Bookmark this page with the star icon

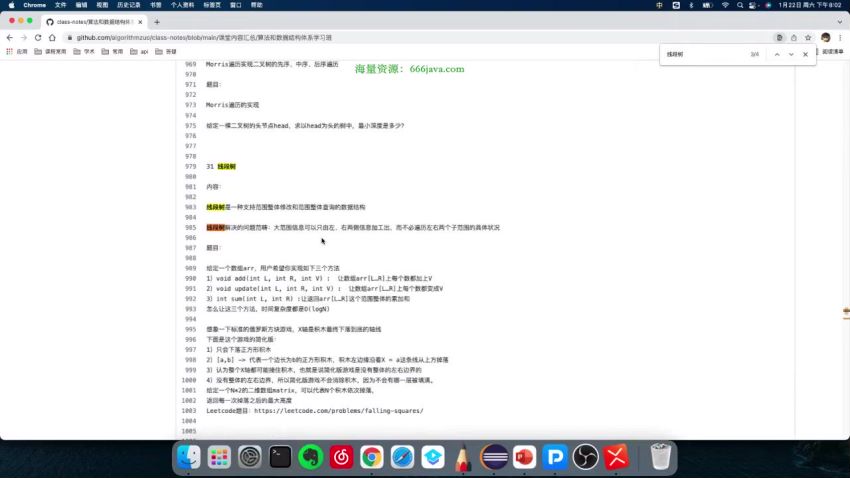click(807, 37)
